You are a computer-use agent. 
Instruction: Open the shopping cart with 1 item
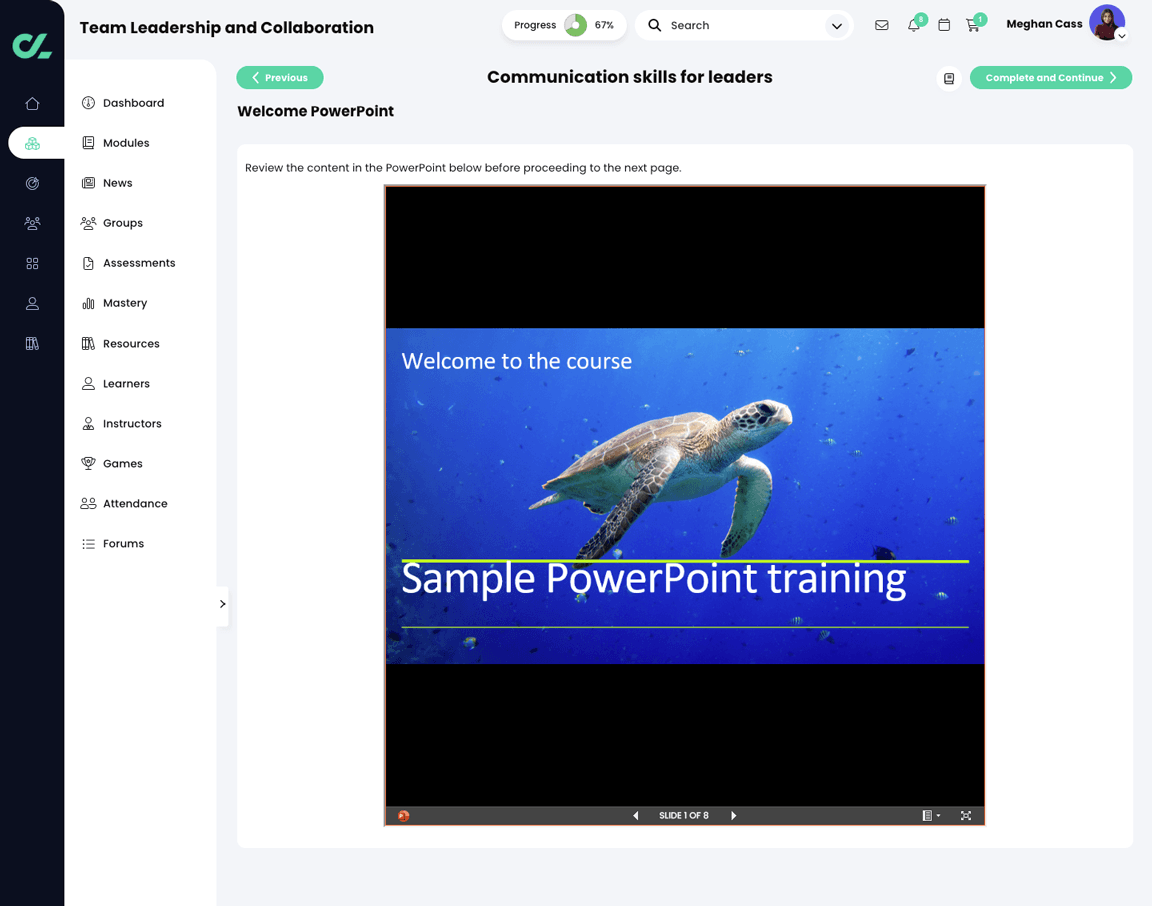973,24
